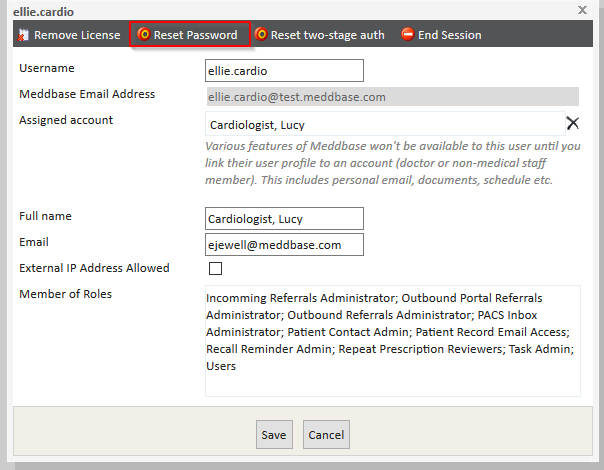
Task: Click the Meddbase Email Address field
Action: [391, 97]
